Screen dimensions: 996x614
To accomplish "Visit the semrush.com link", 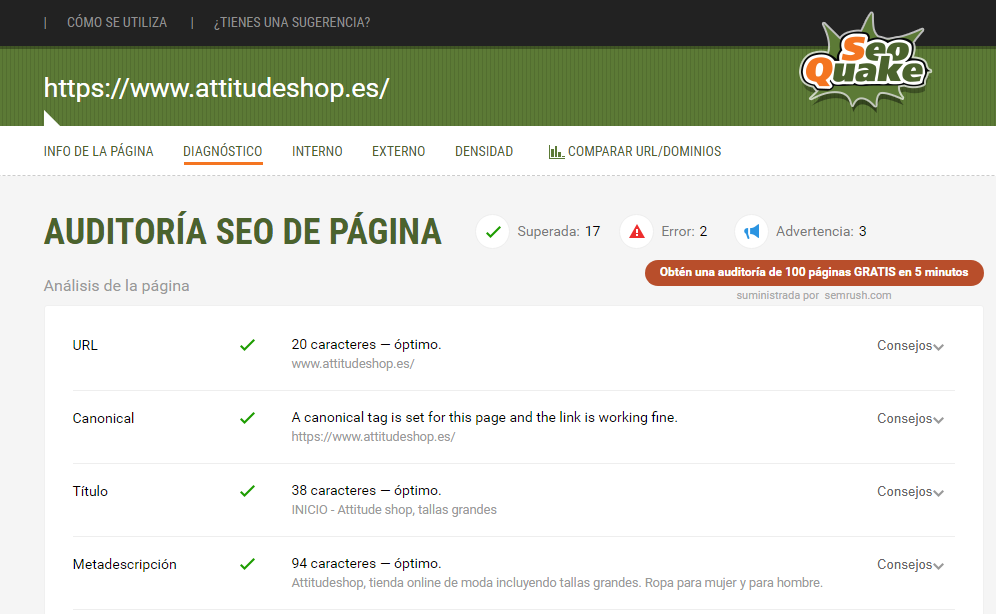I will click(858, 295).
